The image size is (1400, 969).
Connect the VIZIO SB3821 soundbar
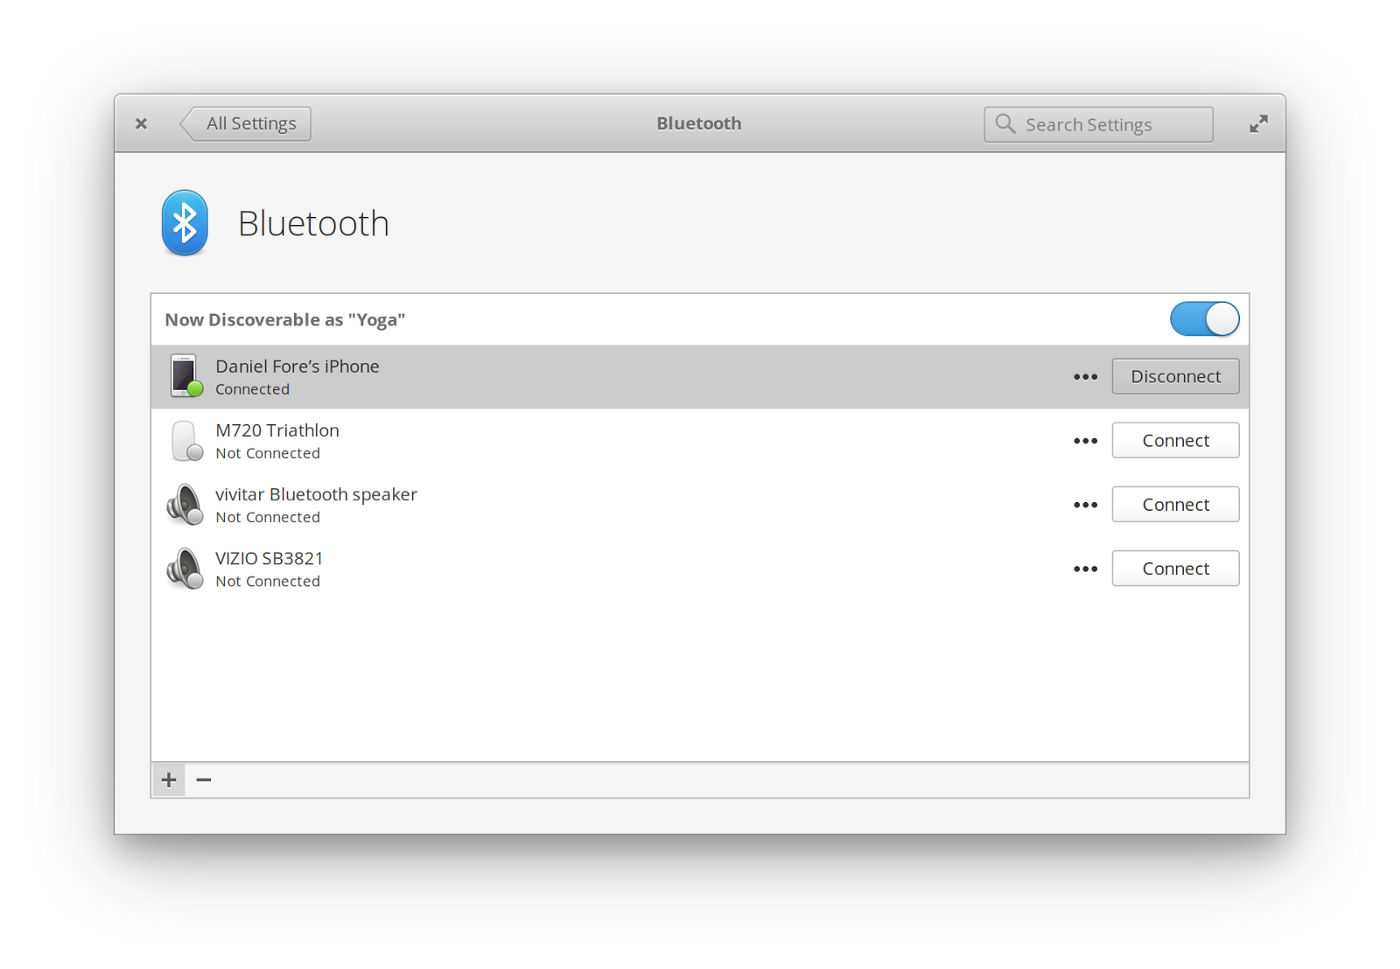click(1175, 568)
